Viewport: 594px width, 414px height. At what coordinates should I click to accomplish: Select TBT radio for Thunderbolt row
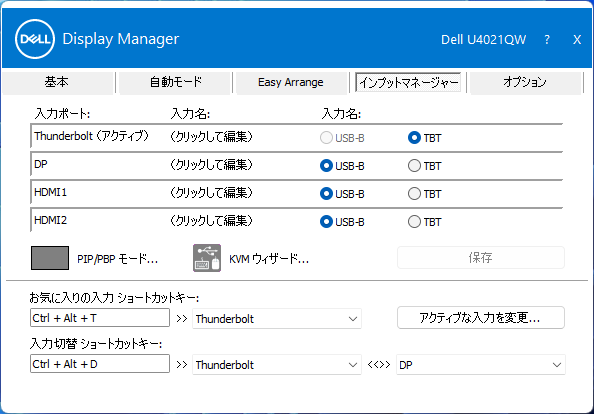pos(414,137)
